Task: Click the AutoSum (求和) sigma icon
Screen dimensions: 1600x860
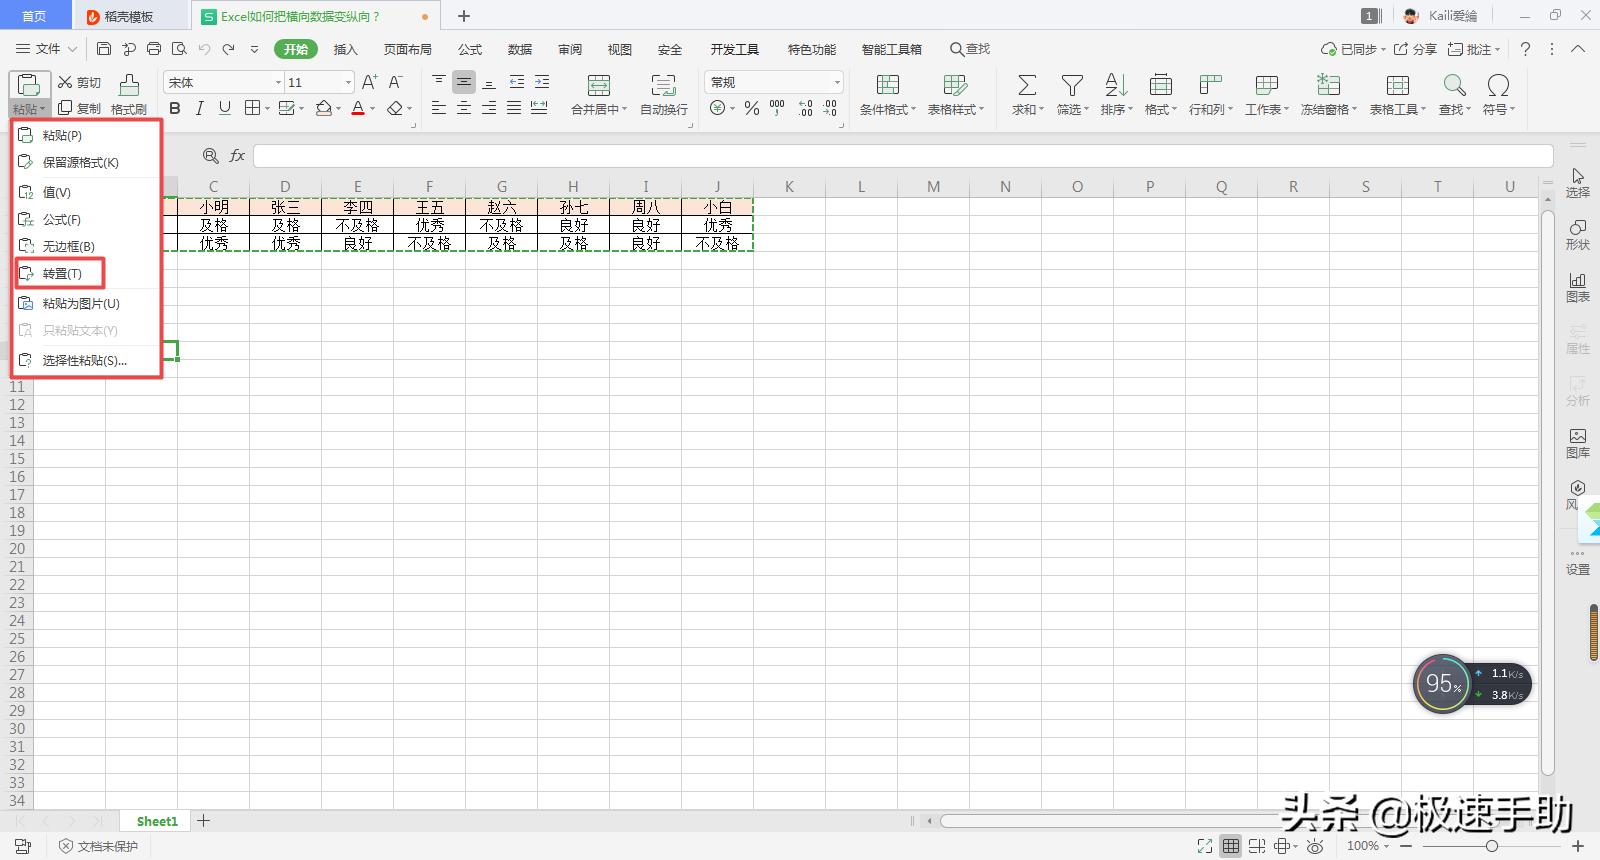Action: [1026, 86]
